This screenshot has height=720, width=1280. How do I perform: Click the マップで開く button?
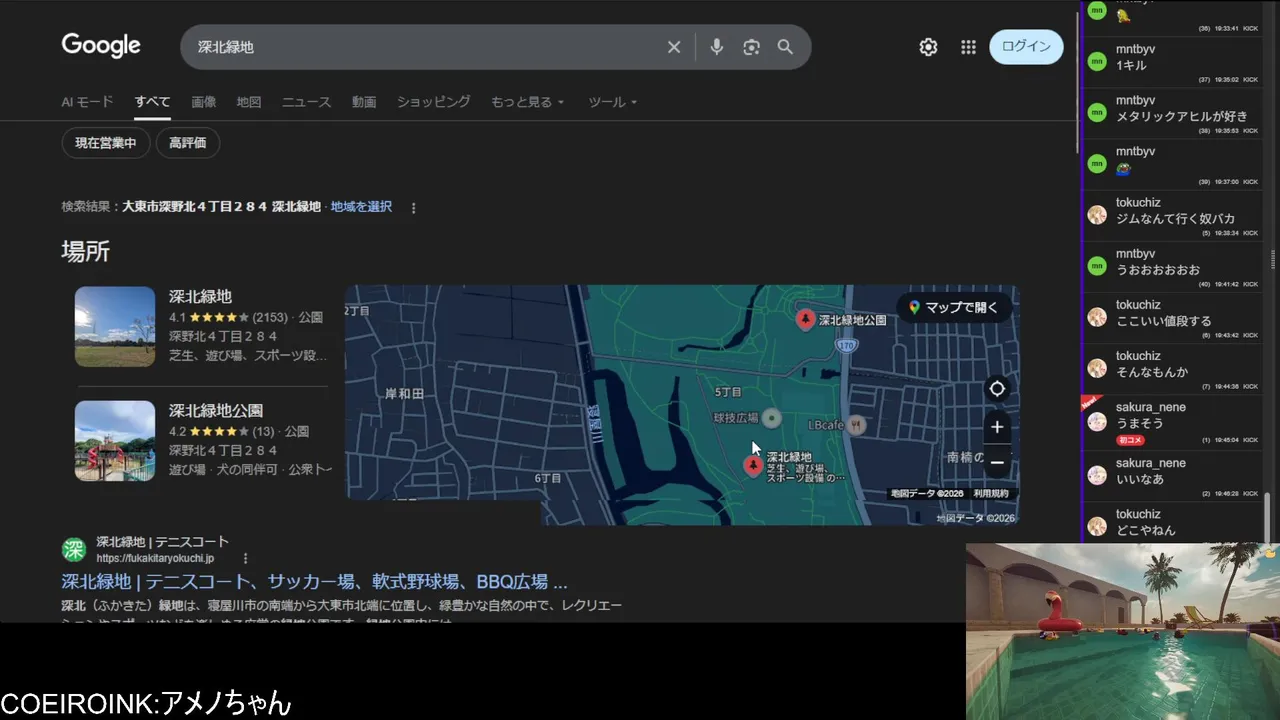click(952, 308)
